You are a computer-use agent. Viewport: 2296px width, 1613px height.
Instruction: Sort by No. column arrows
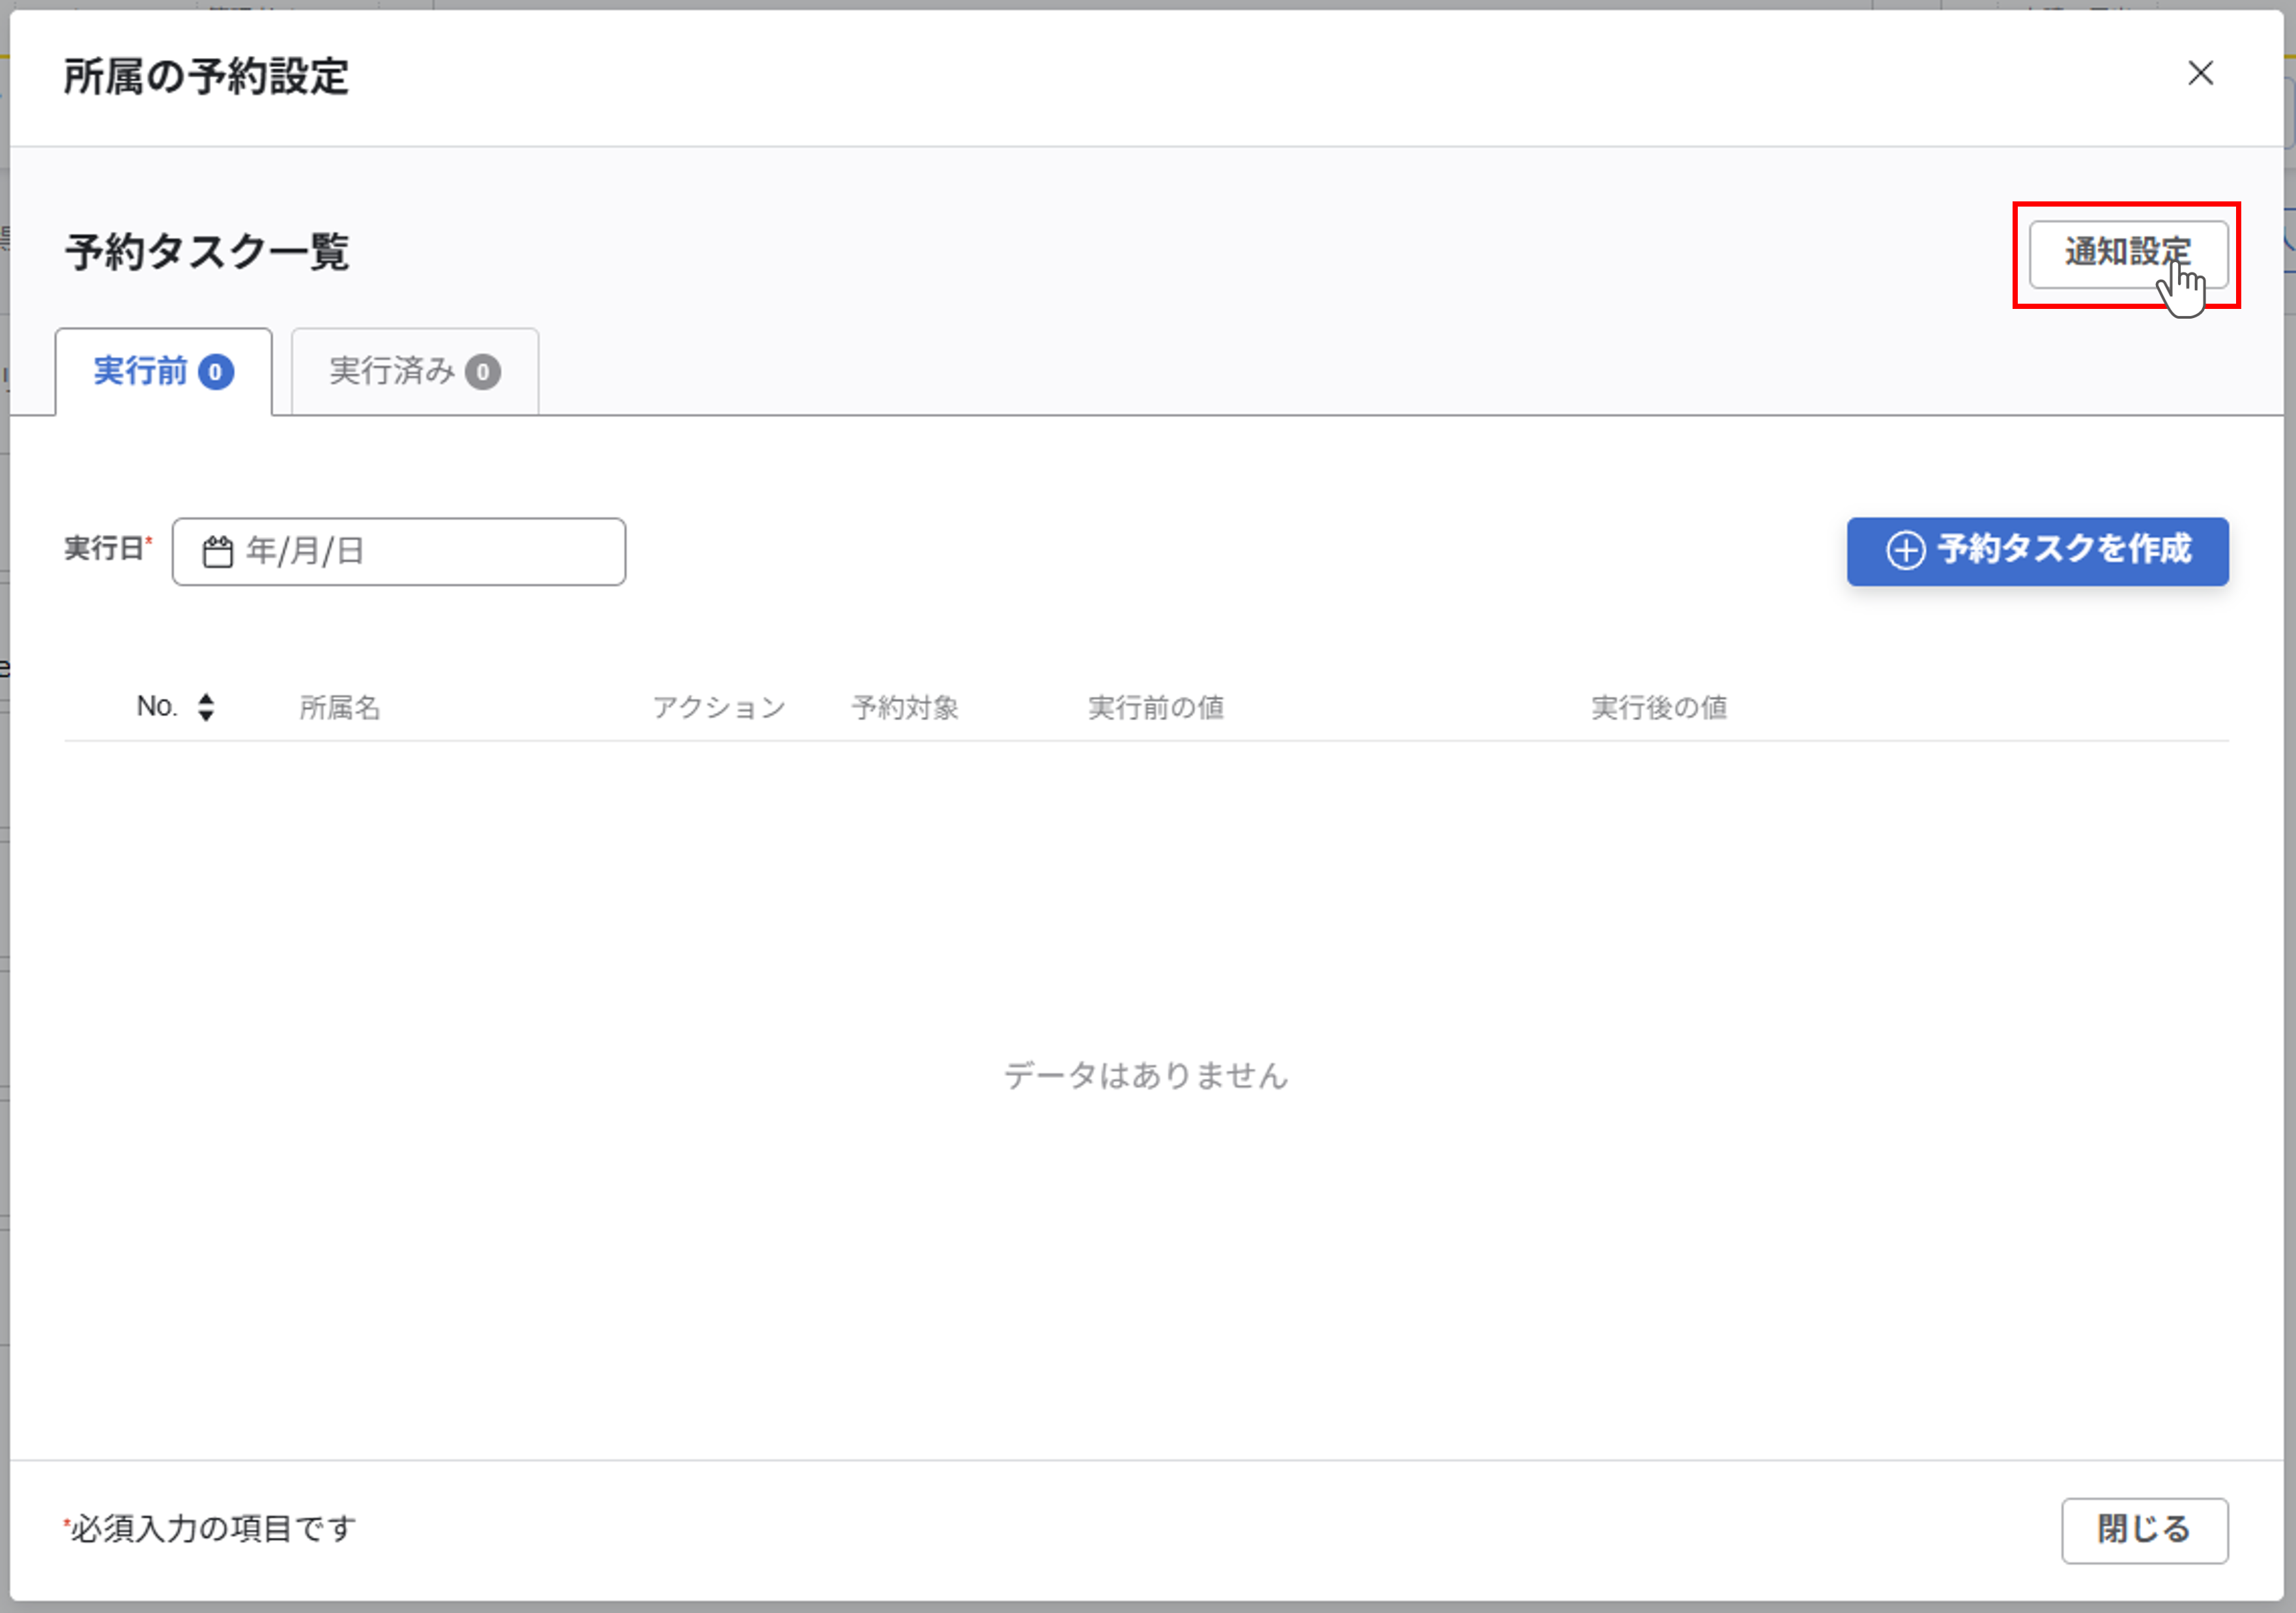coord(206,707)
